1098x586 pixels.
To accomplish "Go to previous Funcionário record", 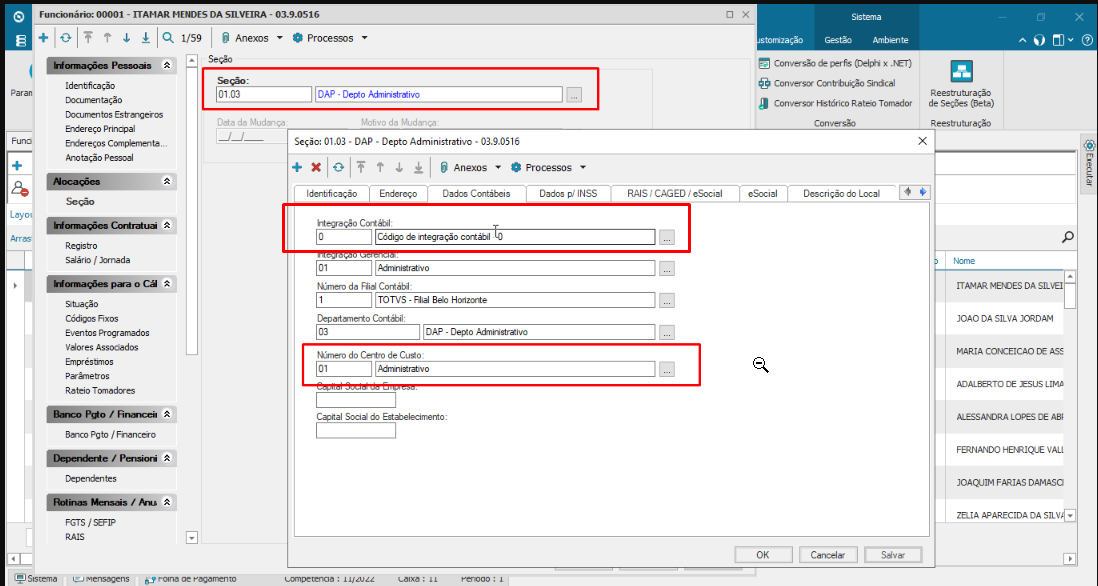I will [107, 38].
